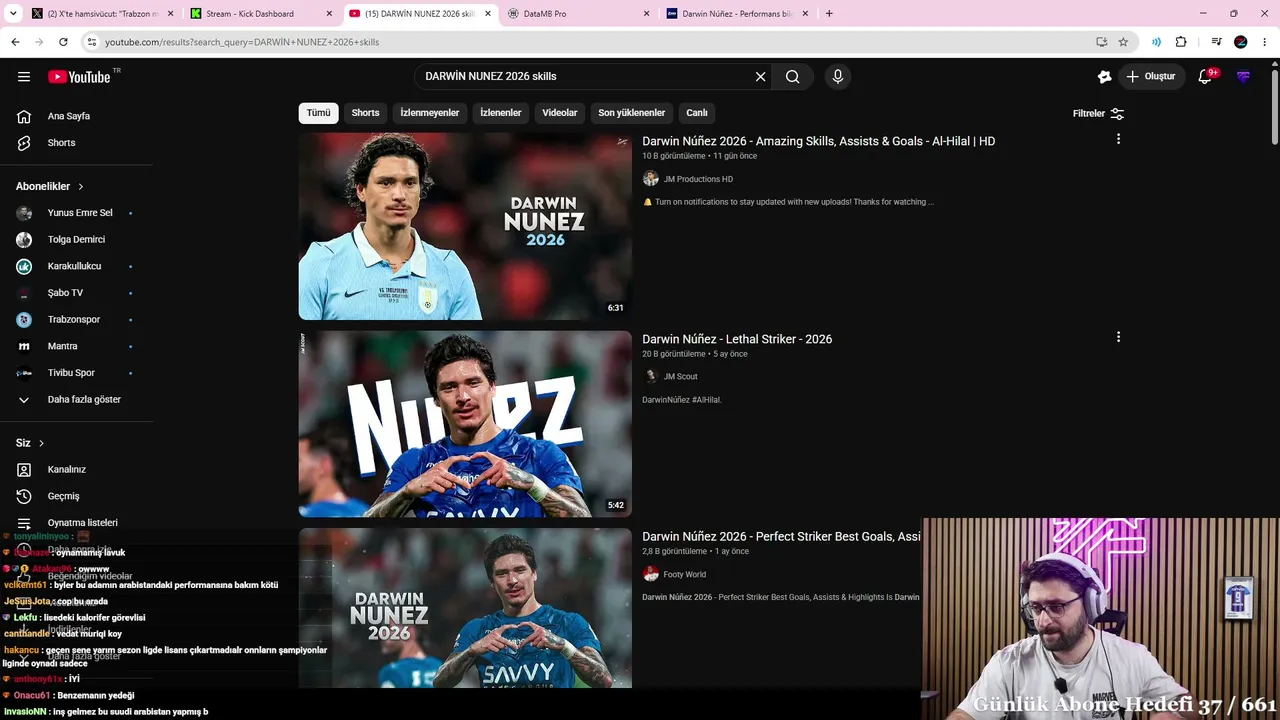Image resolution: width=1280 pixels, height=720 pixels.
Task: Reload the YouTube page
Action: (x=63, y=42)
